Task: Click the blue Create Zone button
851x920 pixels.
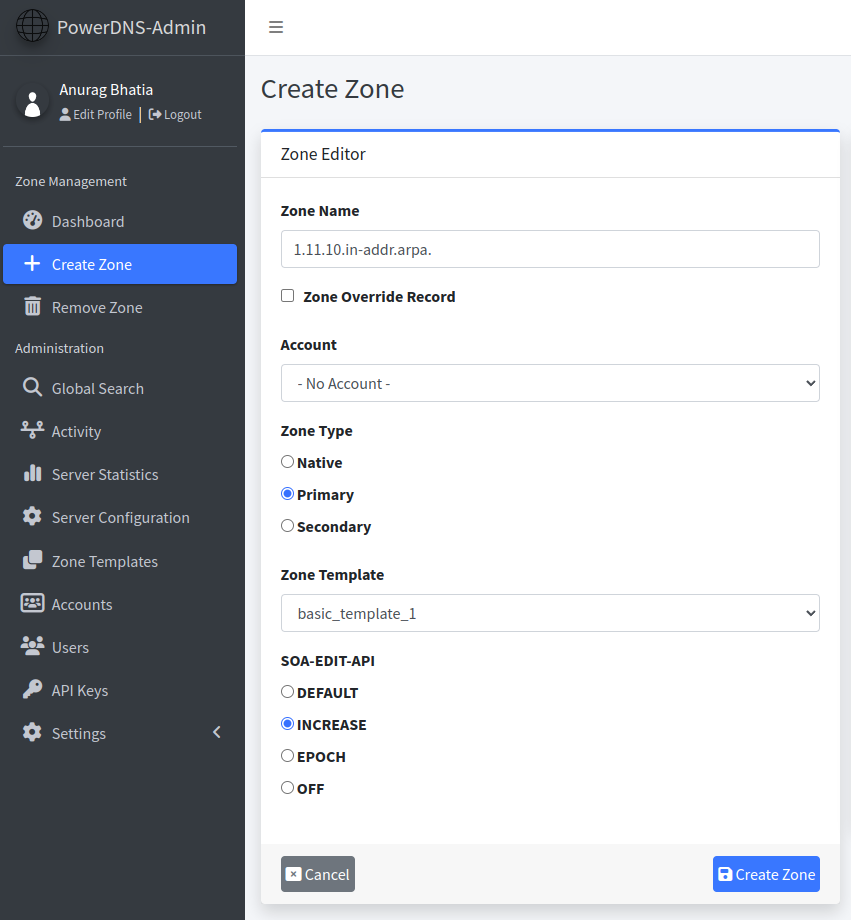Action: [x=766, y=874]
